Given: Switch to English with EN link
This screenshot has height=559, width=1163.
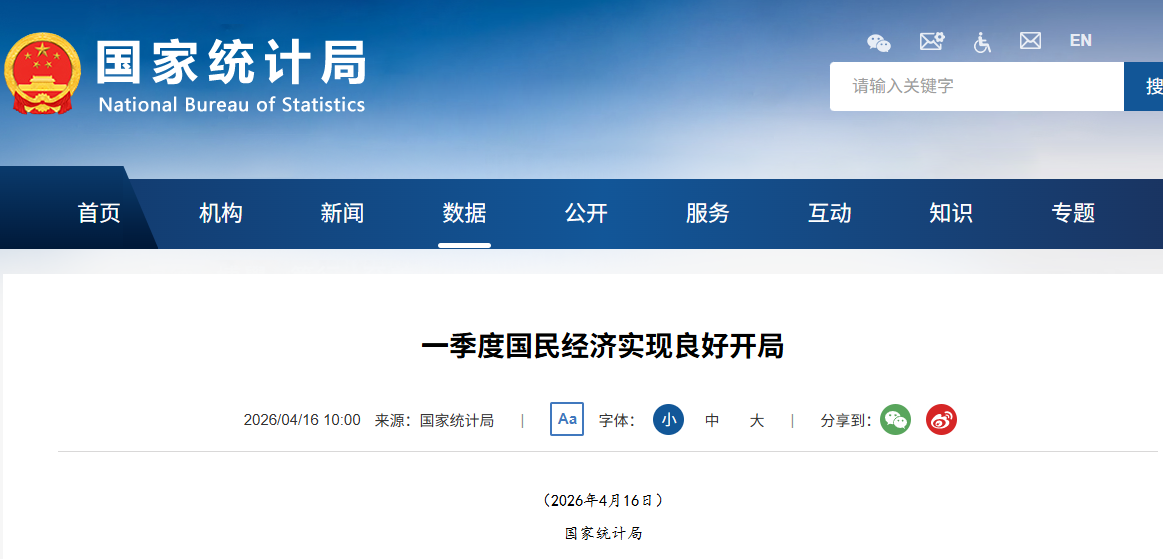Looking at the screenshot, I should [x=1081, y=41].
